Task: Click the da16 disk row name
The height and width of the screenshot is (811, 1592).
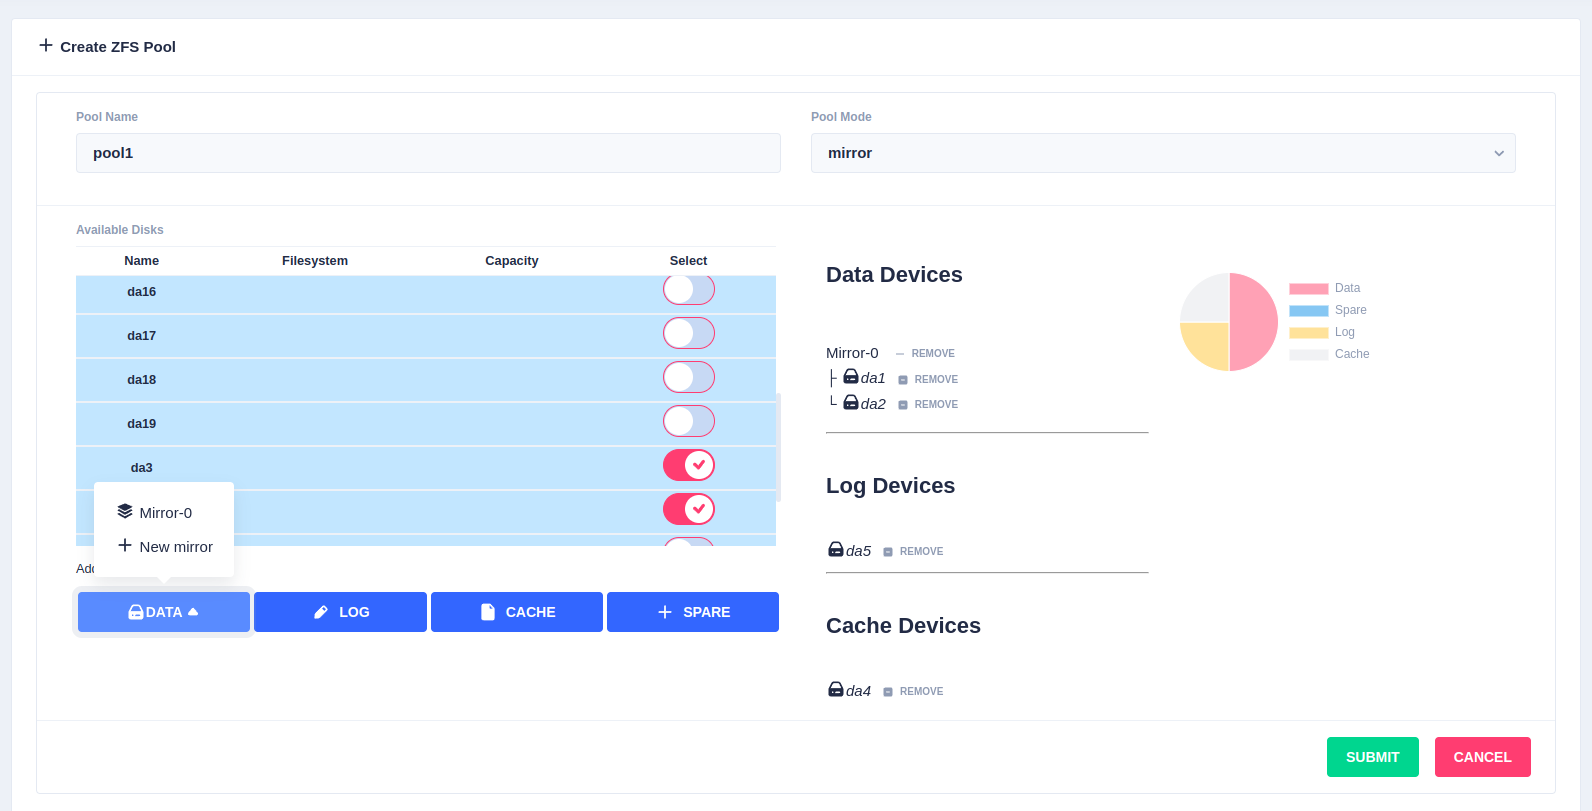Action: point(142,292)
